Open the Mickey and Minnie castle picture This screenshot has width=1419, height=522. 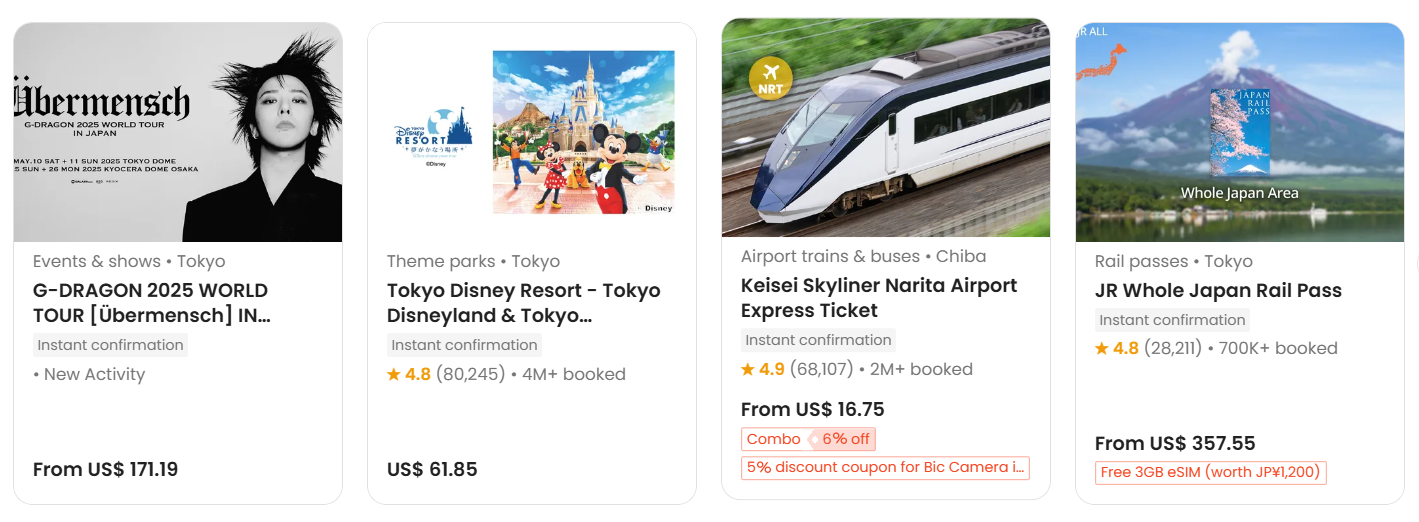pos(583,132)
